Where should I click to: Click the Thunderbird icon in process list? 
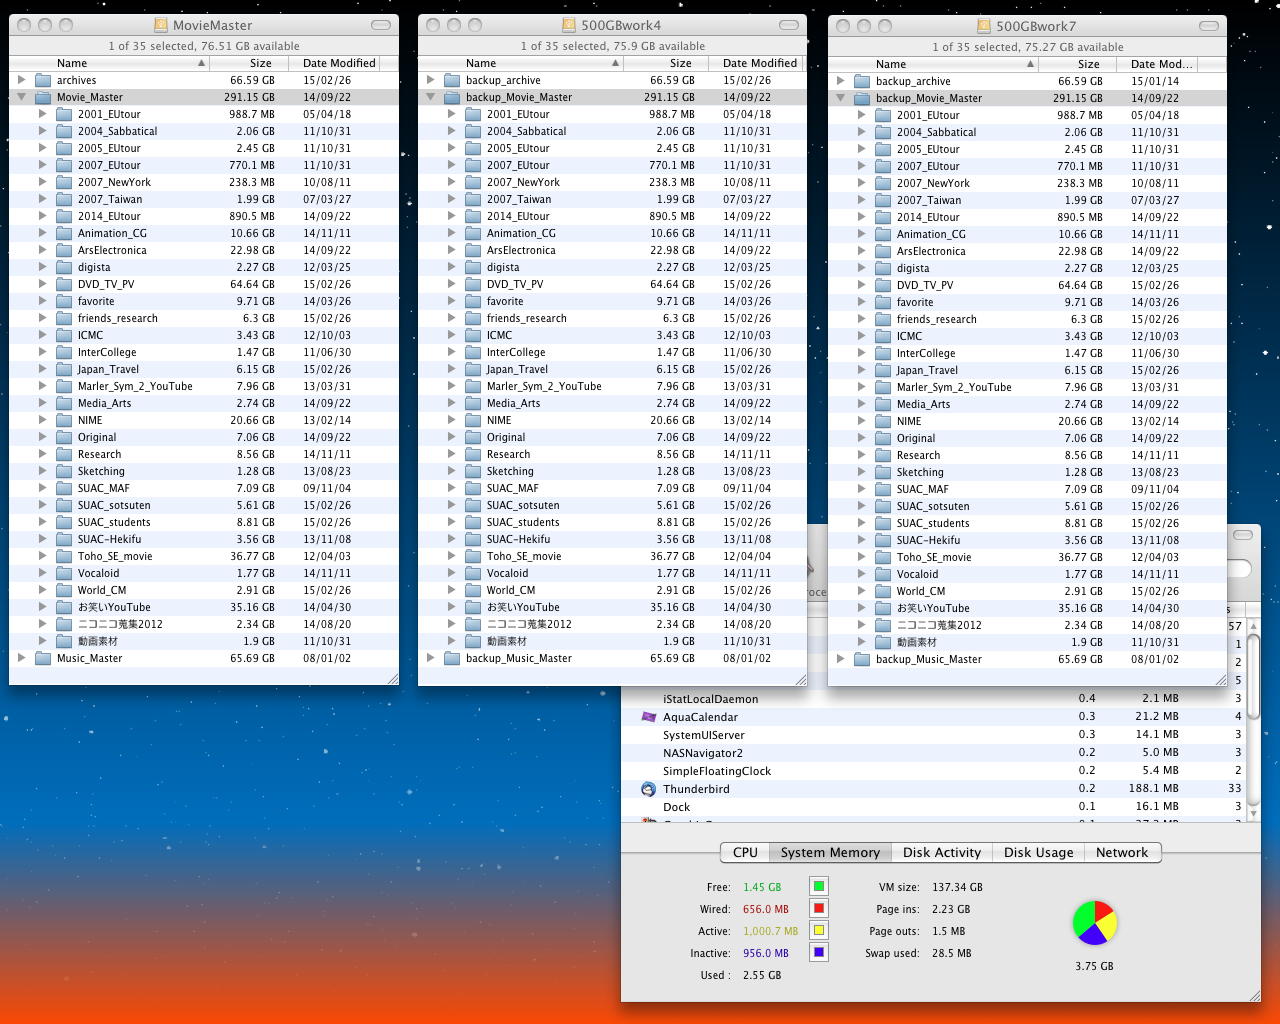pyautogui.click(x=648, y=789)
